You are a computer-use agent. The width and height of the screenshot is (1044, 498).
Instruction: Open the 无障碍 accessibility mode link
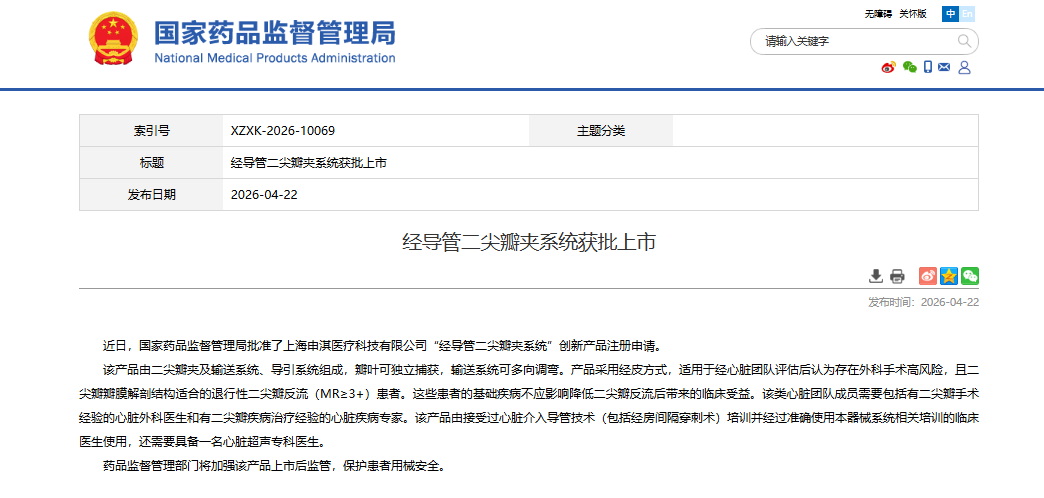878,14
